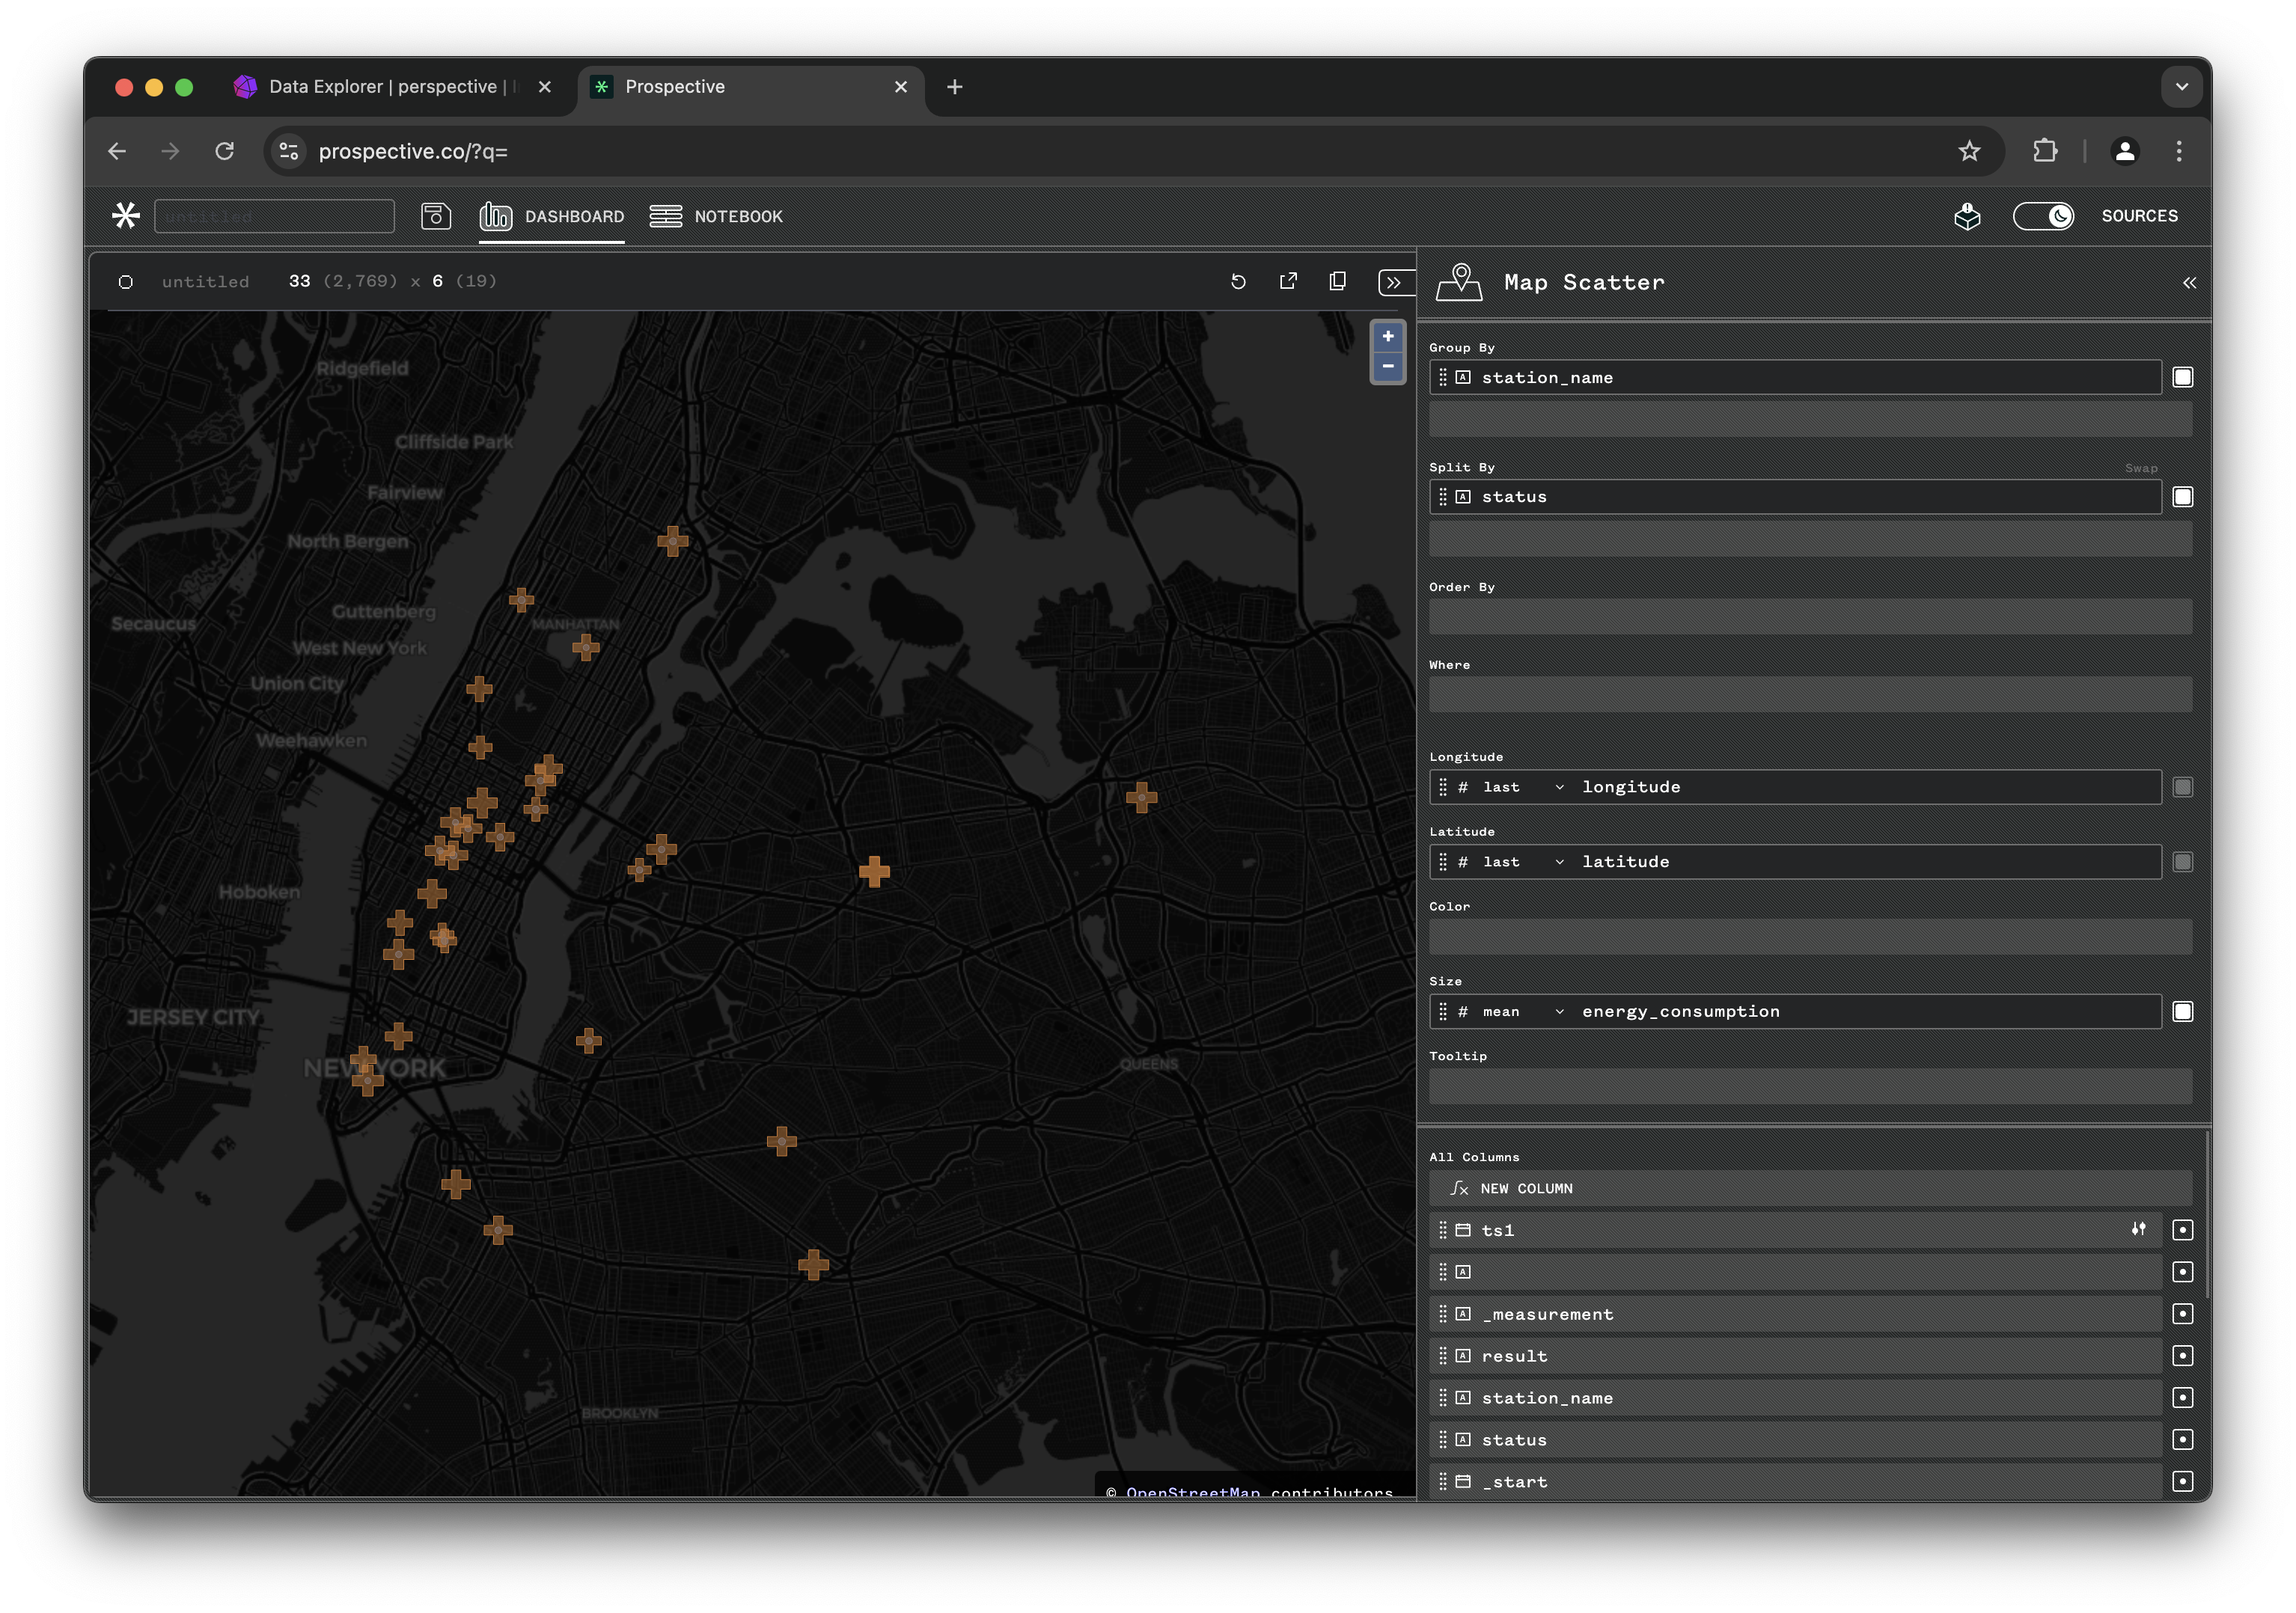This screenshot has height=1613, width=2296.
Task: Switch to the DASHBOARD tab
Action: point(552,217)
